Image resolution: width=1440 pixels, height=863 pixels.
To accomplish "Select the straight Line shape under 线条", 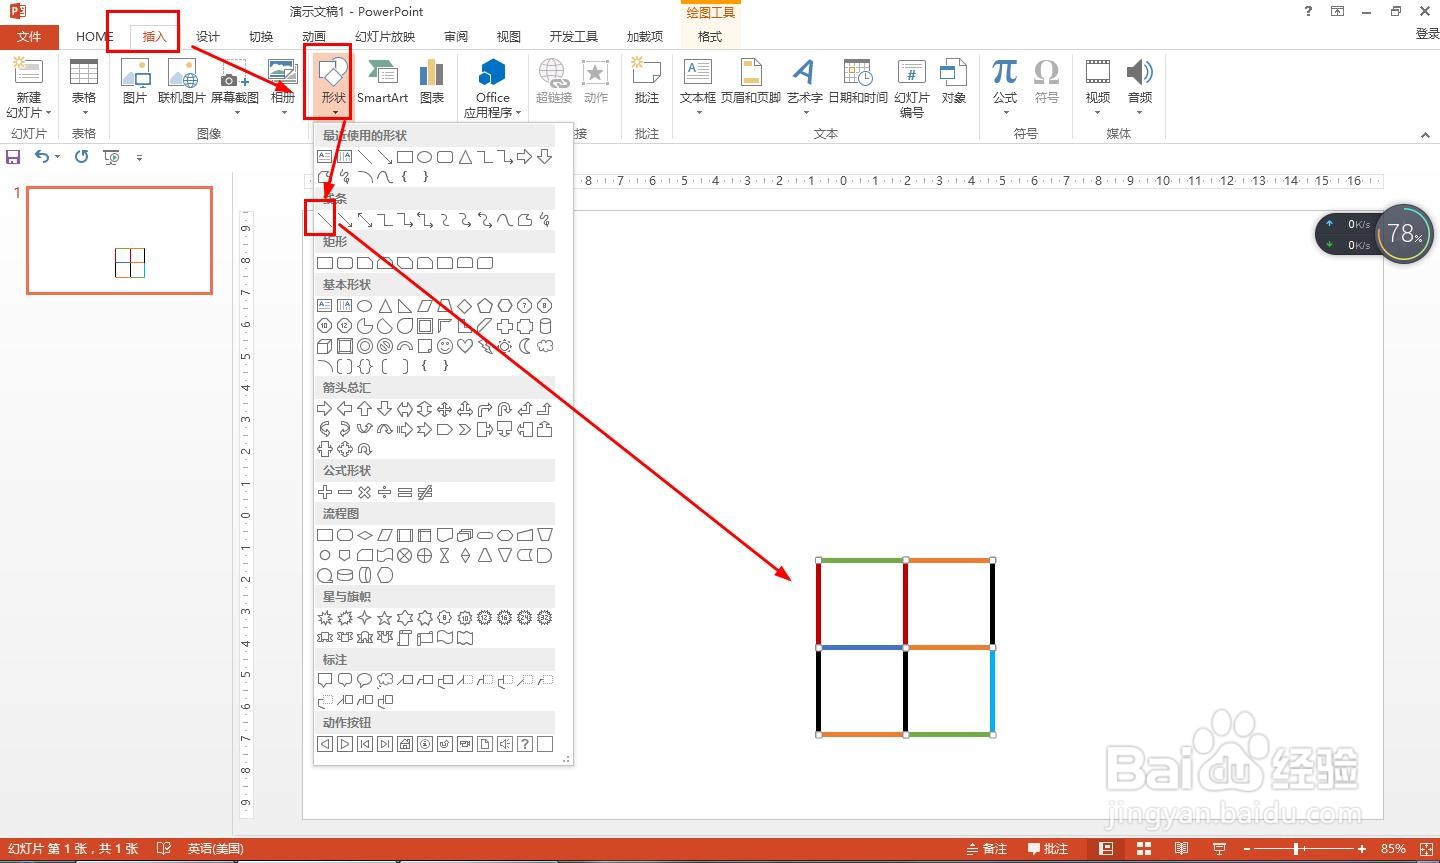I will [324, 220].
